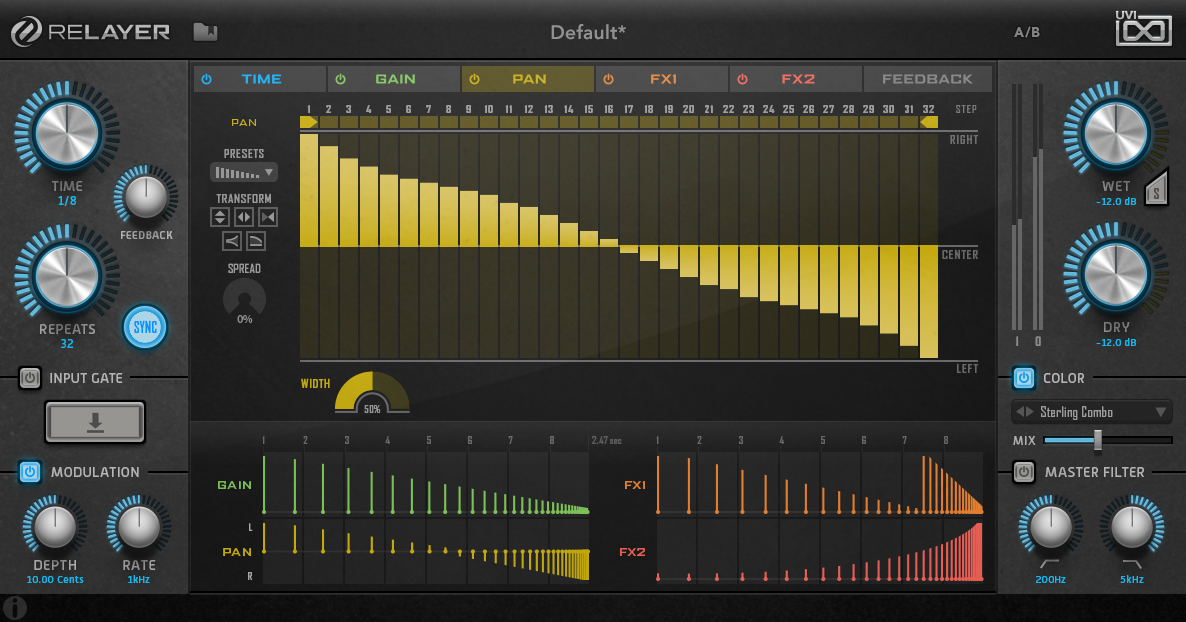1186x622 pixels.
Task: Switch to the GAIN tab
Action: pos(395,79)
